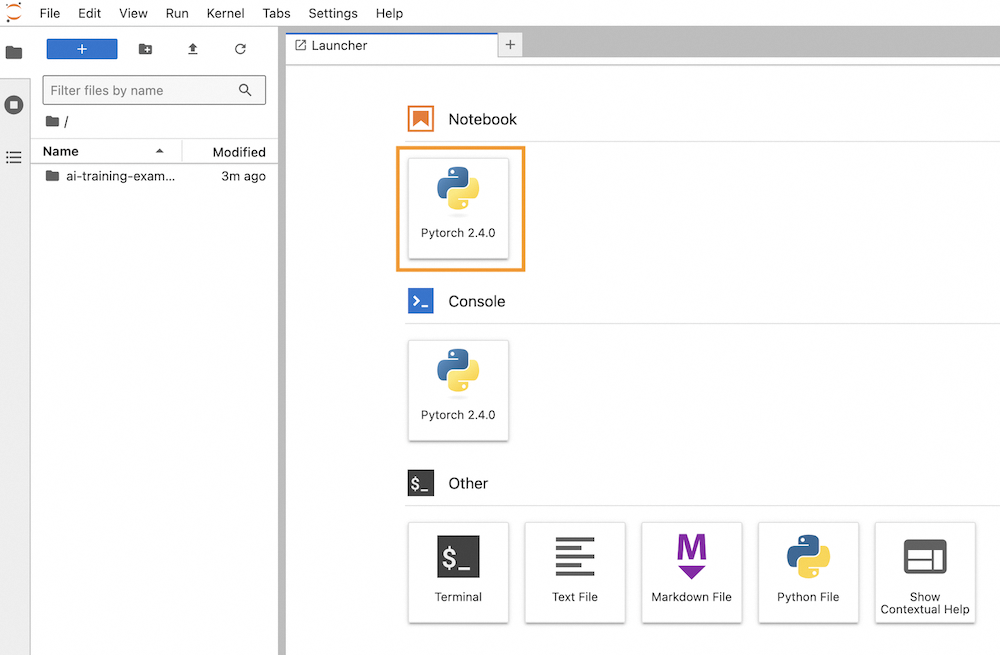Launch a Pytorch 2.4.0 Notebook

point(460,207)
